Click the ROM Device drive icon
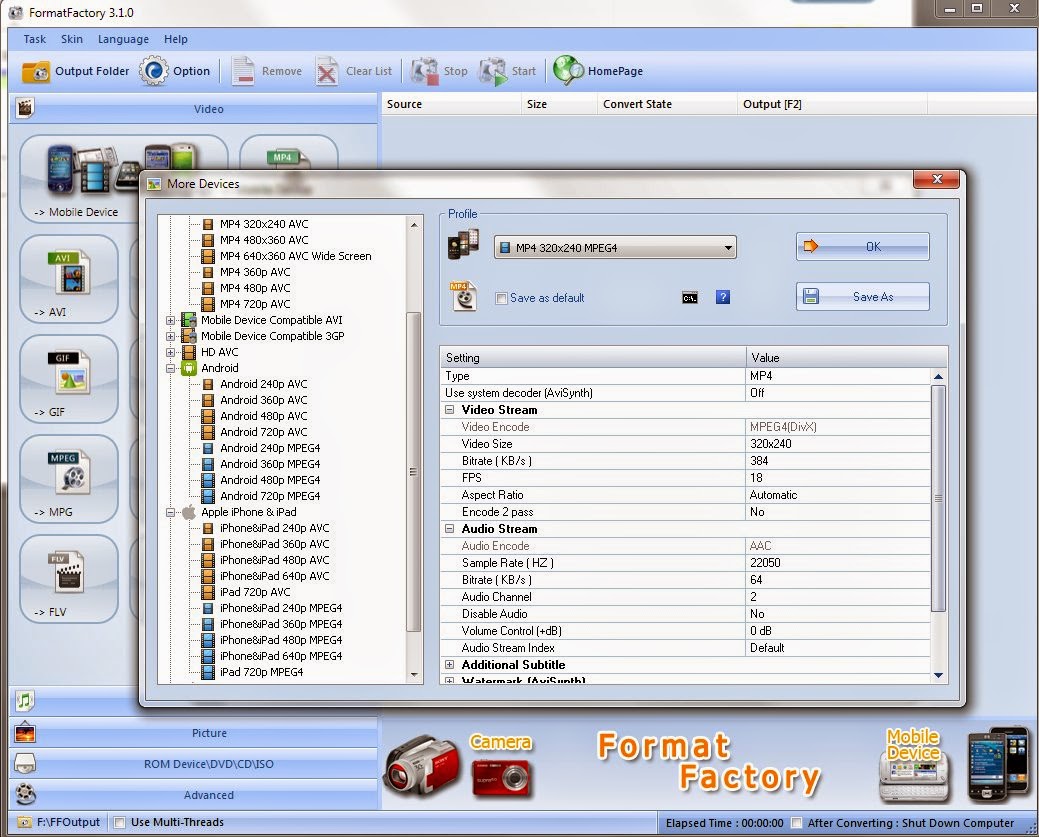This screenshot has width=1039, height=837. click(x=25, y=763)
